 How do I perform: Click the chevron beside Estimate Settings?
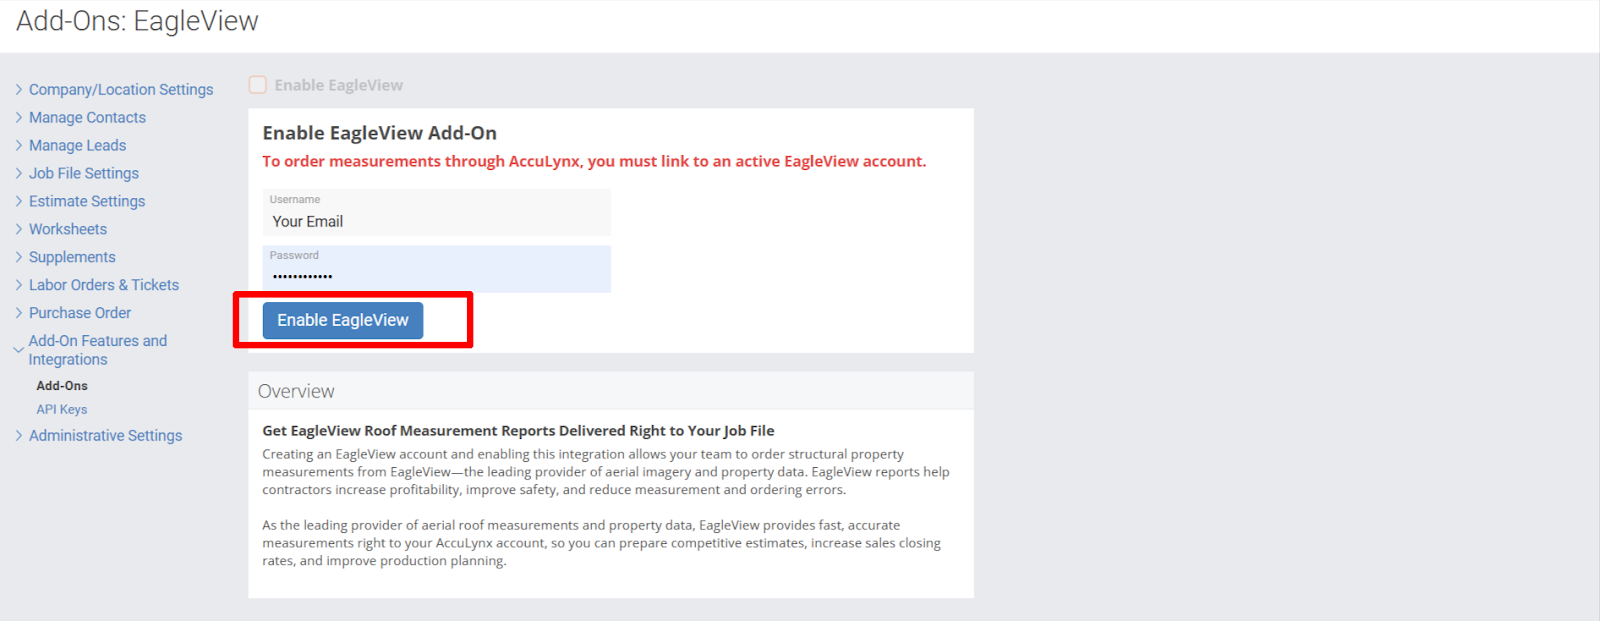pos(19,201)
